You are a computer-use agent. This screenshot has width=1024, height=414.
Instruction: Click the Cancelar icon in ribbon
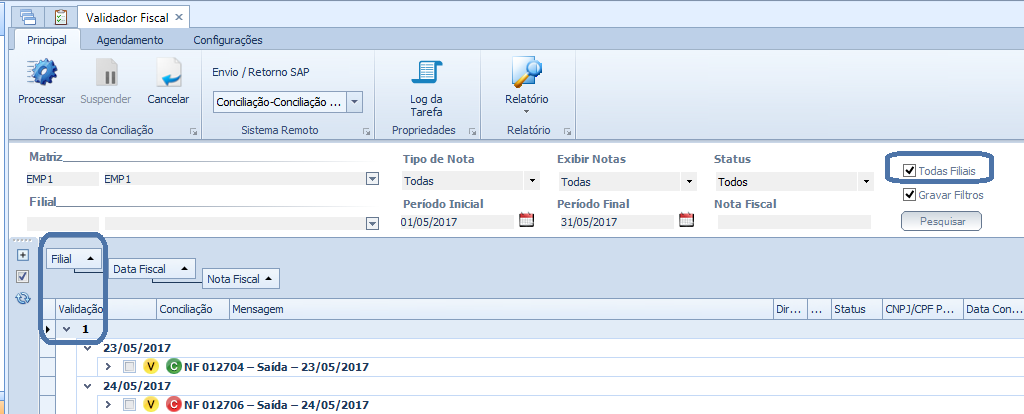click(x=168, y=74)
